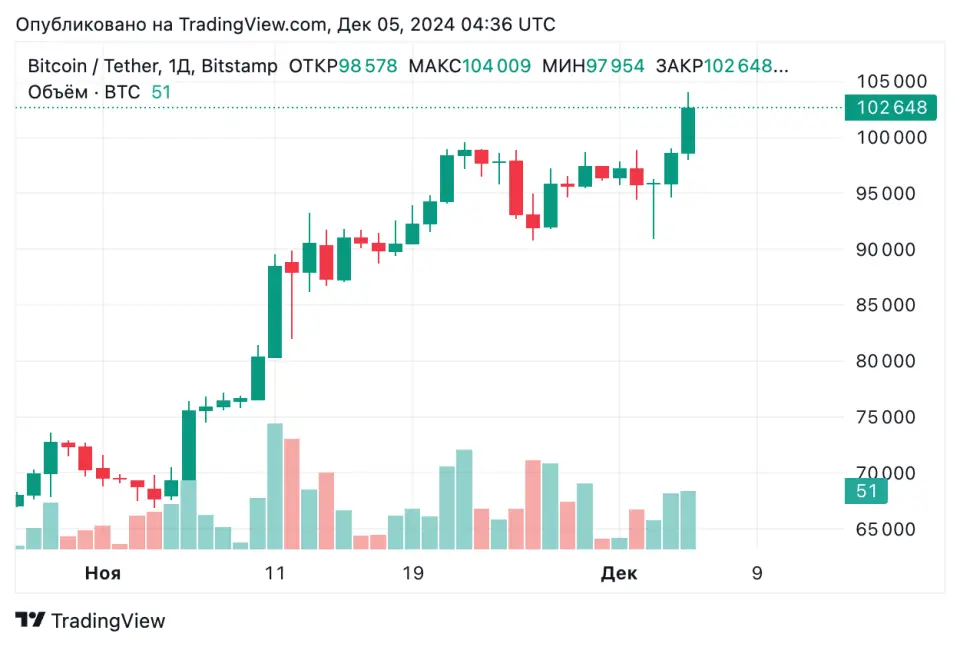This screenshot has height=647, width=960.
Task: Click the tallest volume bar near 11
Action: (275, 486)
